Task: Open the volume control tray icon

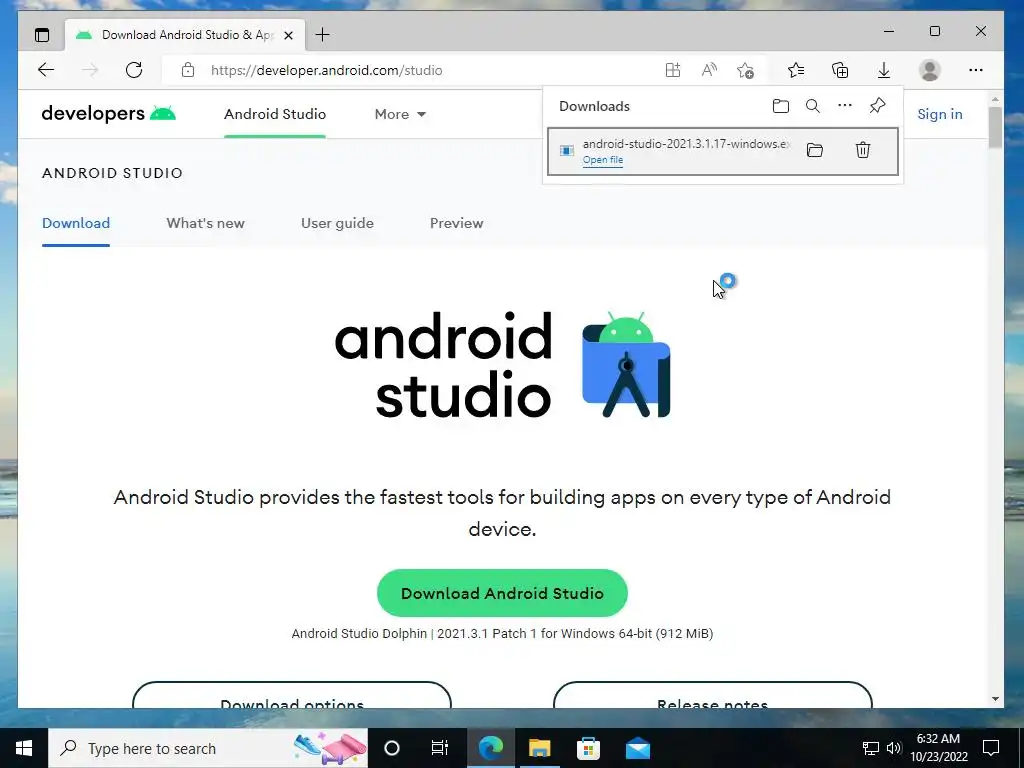Action: pyautogui.click(x=893, y=748)
